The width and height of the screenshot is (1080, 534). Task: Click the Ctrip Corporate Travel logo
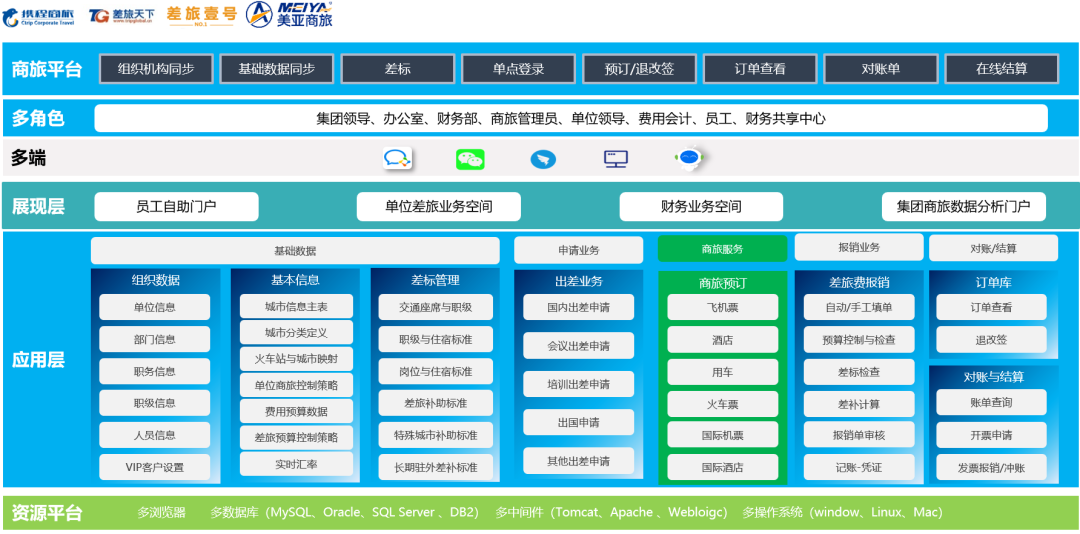pos(38,15)
